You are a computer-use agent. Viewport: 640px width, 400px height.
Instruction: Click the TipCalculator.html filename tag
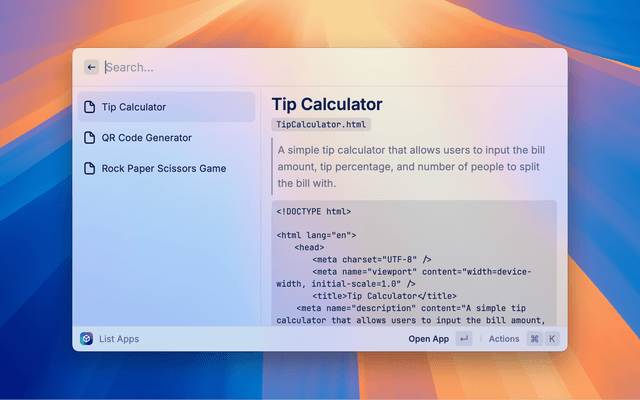322,125
